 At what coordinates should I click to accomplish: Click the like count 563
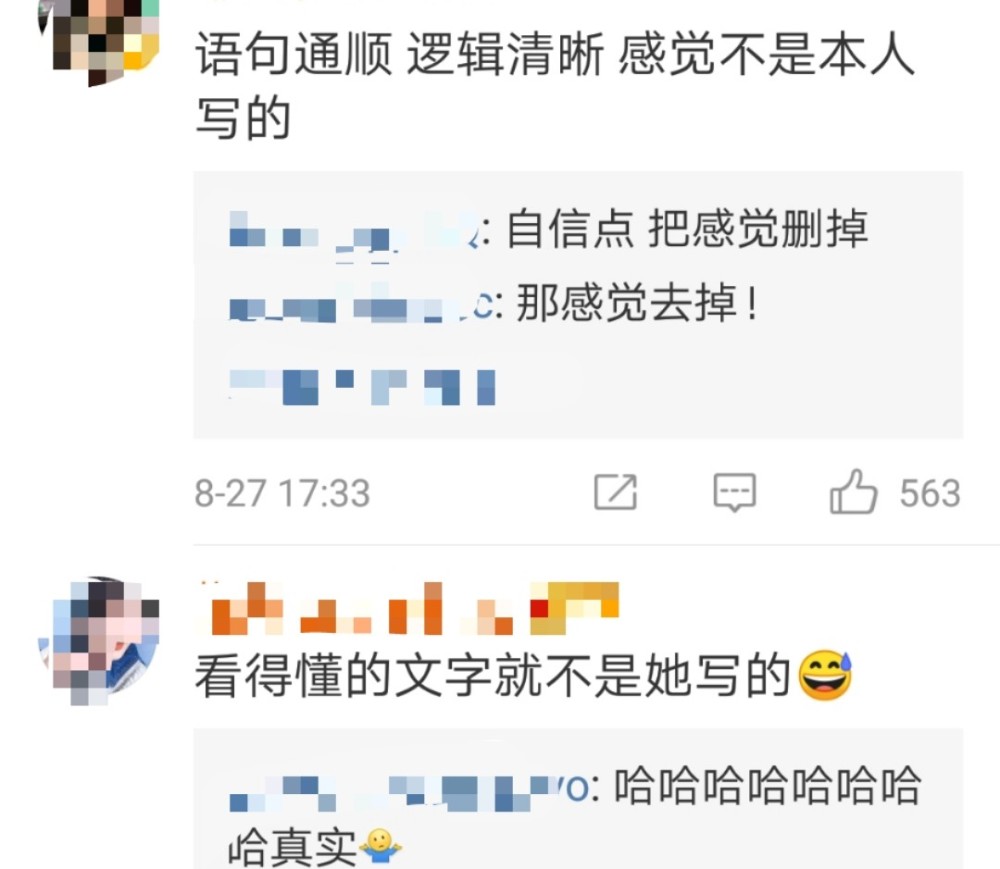[x=930, y=493]
